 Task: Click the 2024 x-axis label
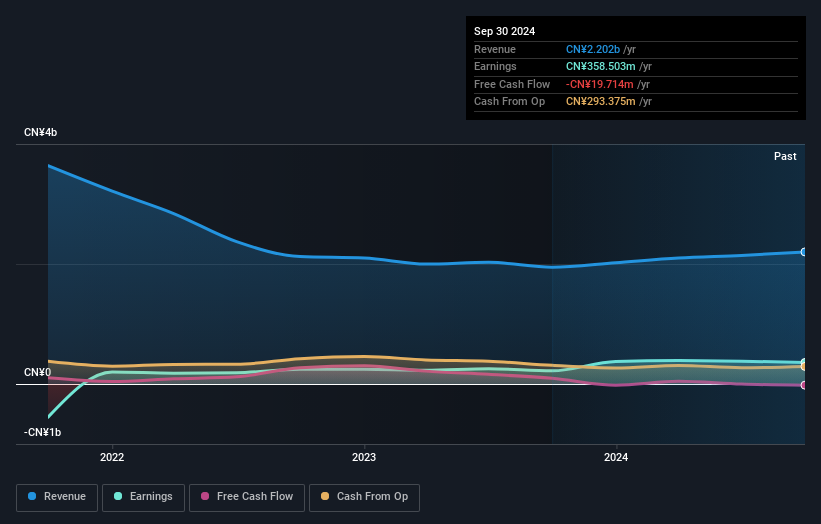pyautogui.click(x=616, y=457)
